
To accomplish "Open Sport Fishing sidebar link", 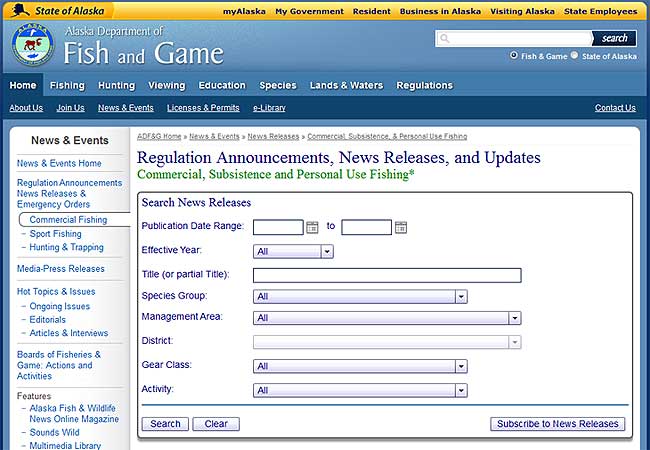I will click(x=56, y=234).
